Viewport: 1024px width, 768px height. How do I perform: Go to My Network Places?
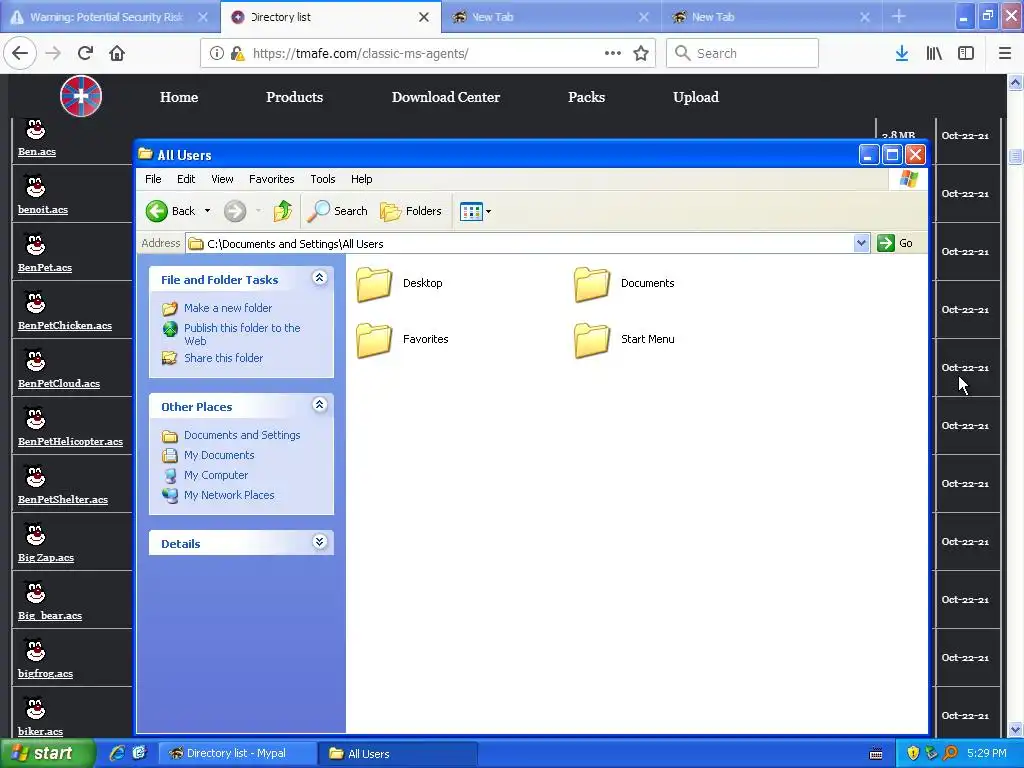229,495
